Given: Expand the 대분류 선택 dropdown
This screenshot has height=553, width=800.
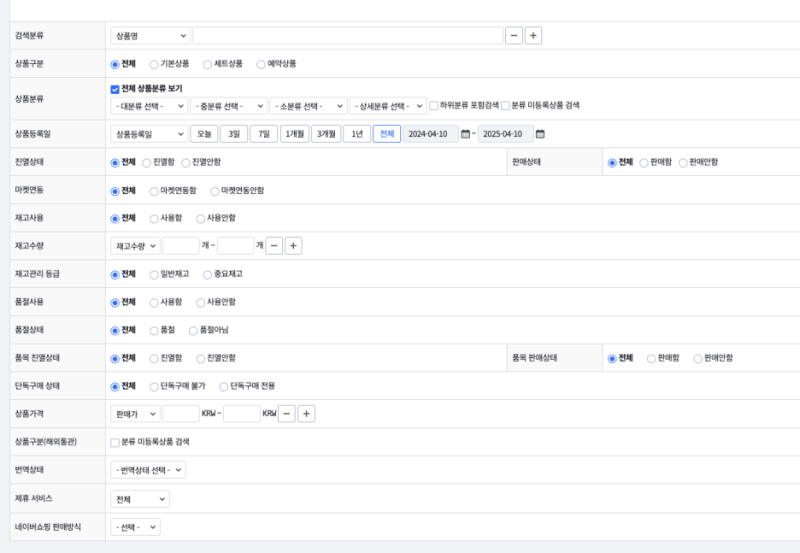Looking at the screenshot, I should point(149,105).
